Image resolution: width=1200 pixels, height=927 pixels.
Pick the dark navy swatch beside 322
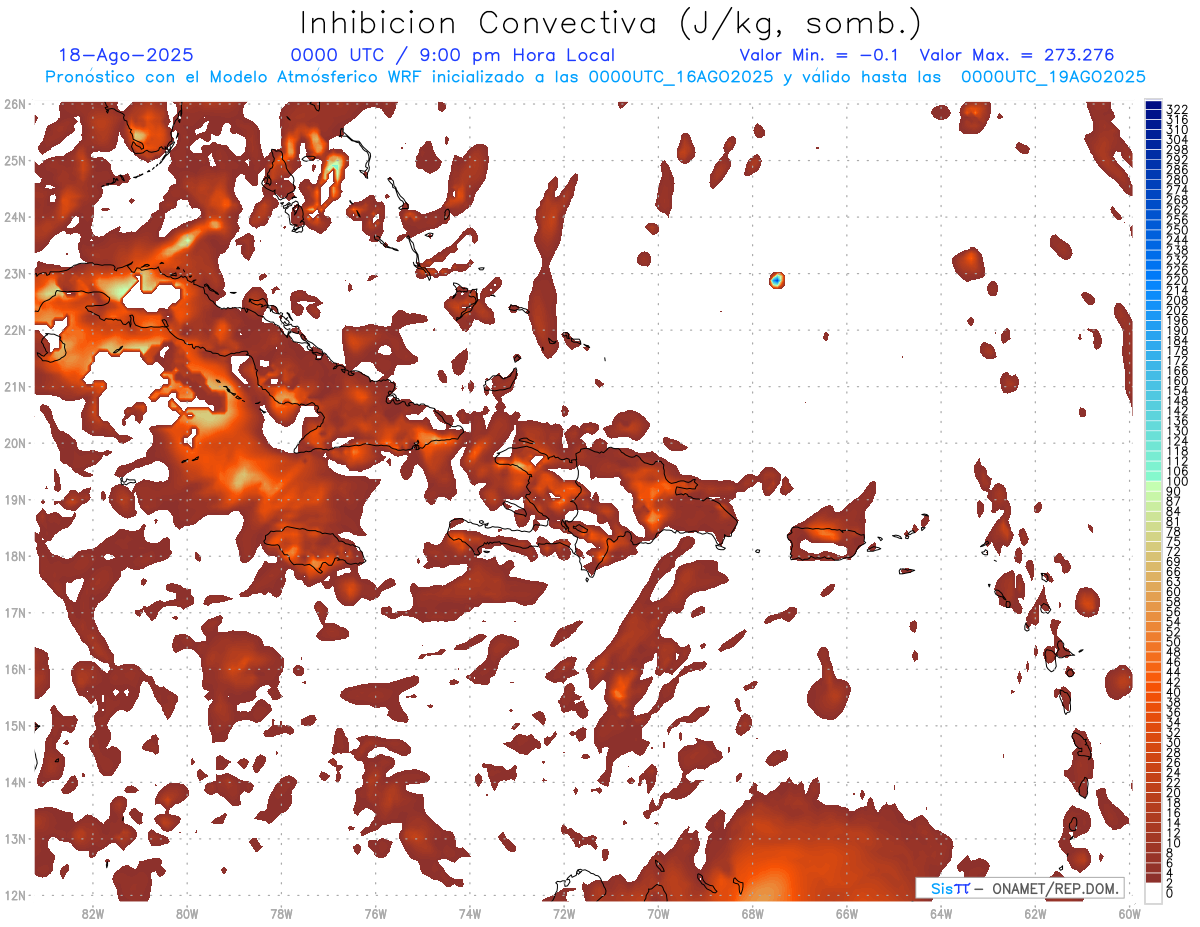coord(1153,105)
